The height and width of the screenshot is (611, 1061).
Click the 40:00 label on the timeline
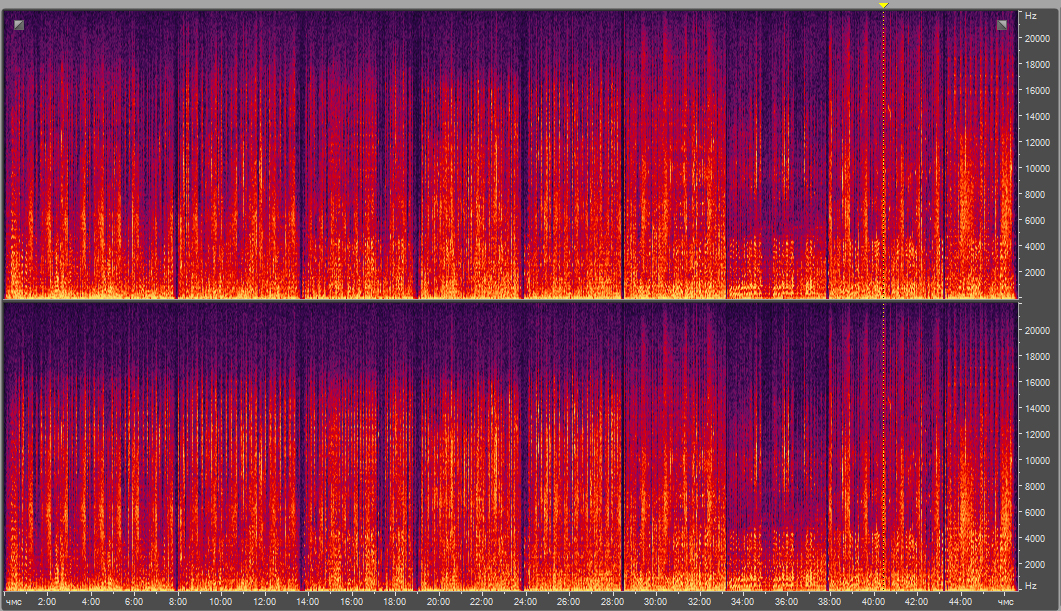click(x=873, y=602)
